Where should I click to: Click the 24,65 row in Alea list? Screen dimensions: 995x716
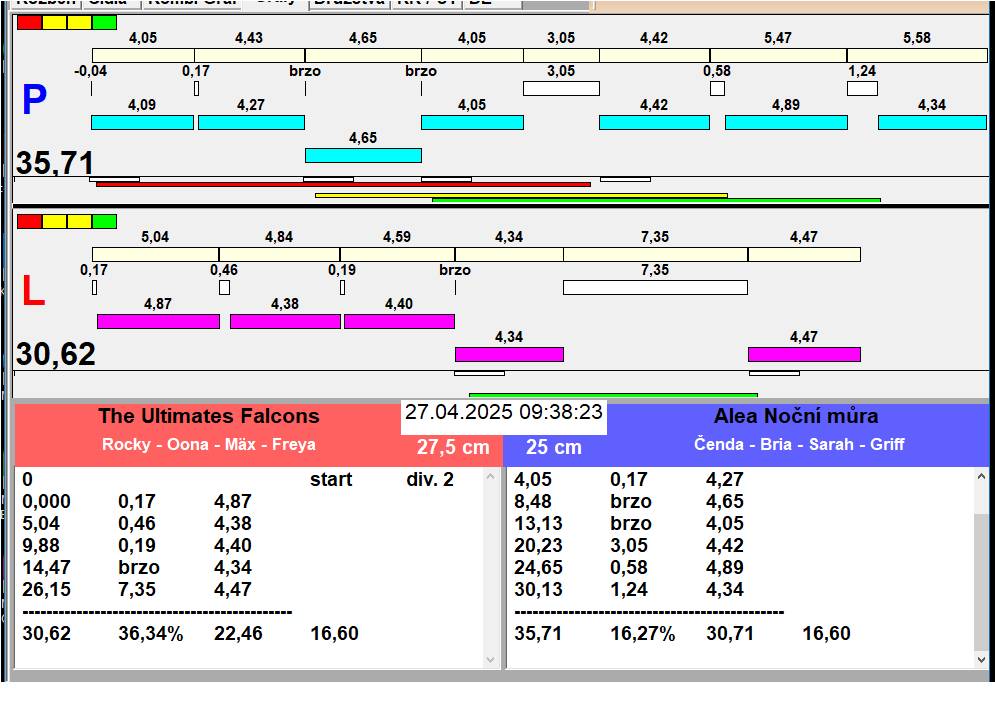click(x=629, y=567)
